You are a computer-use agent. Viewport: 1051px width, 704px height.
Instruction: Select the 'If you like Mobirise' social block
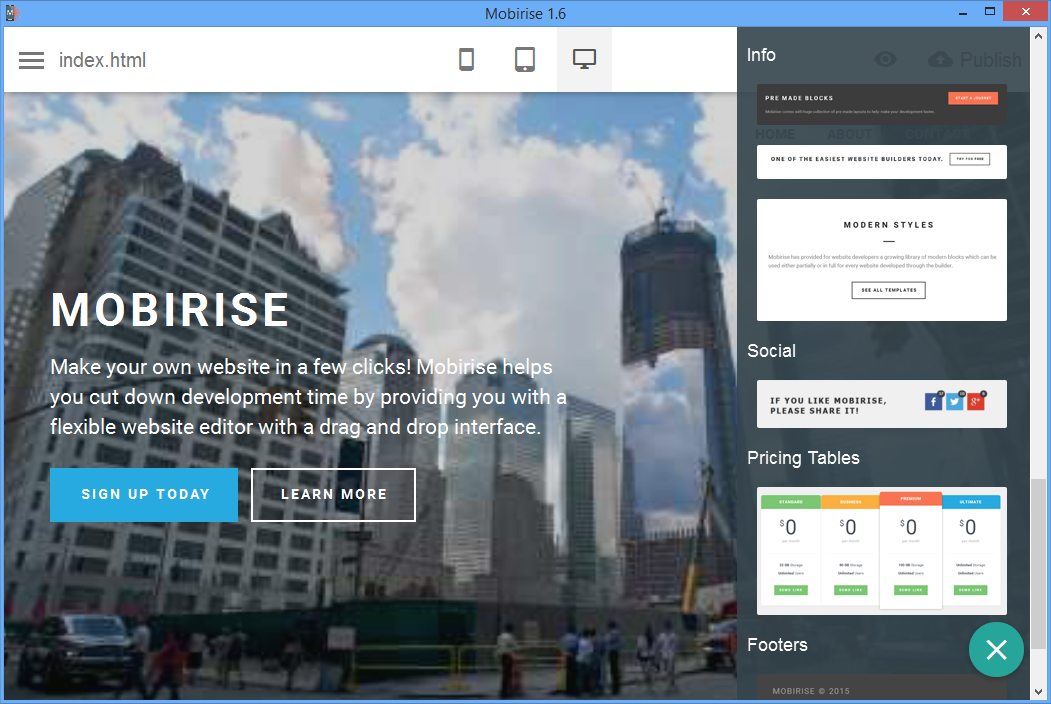881,404
